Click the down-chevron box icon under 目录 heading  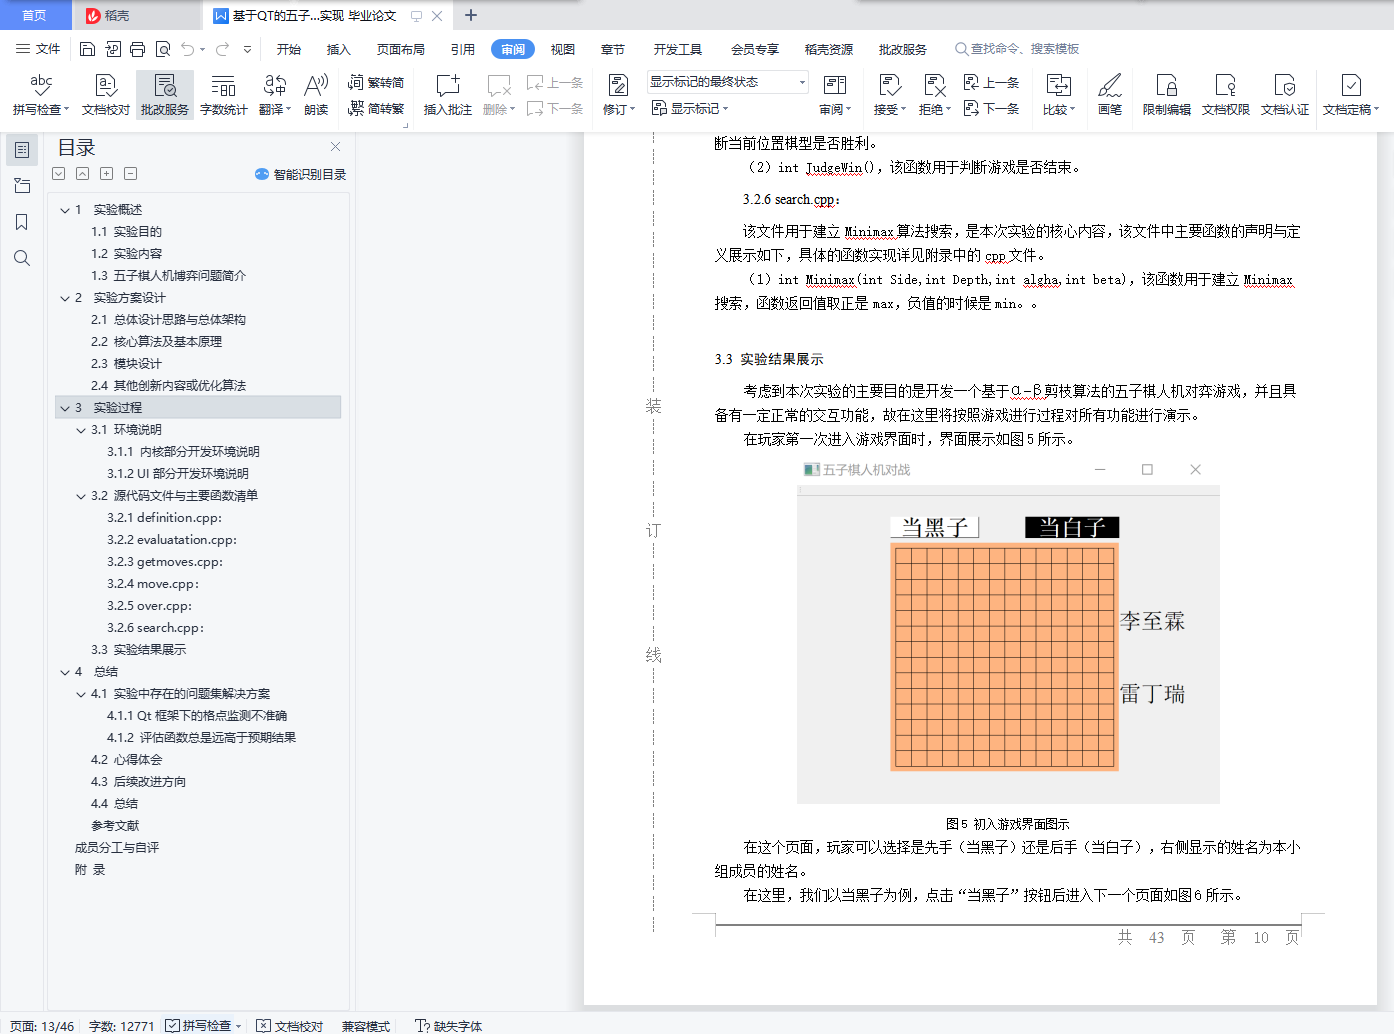[59, 174]
